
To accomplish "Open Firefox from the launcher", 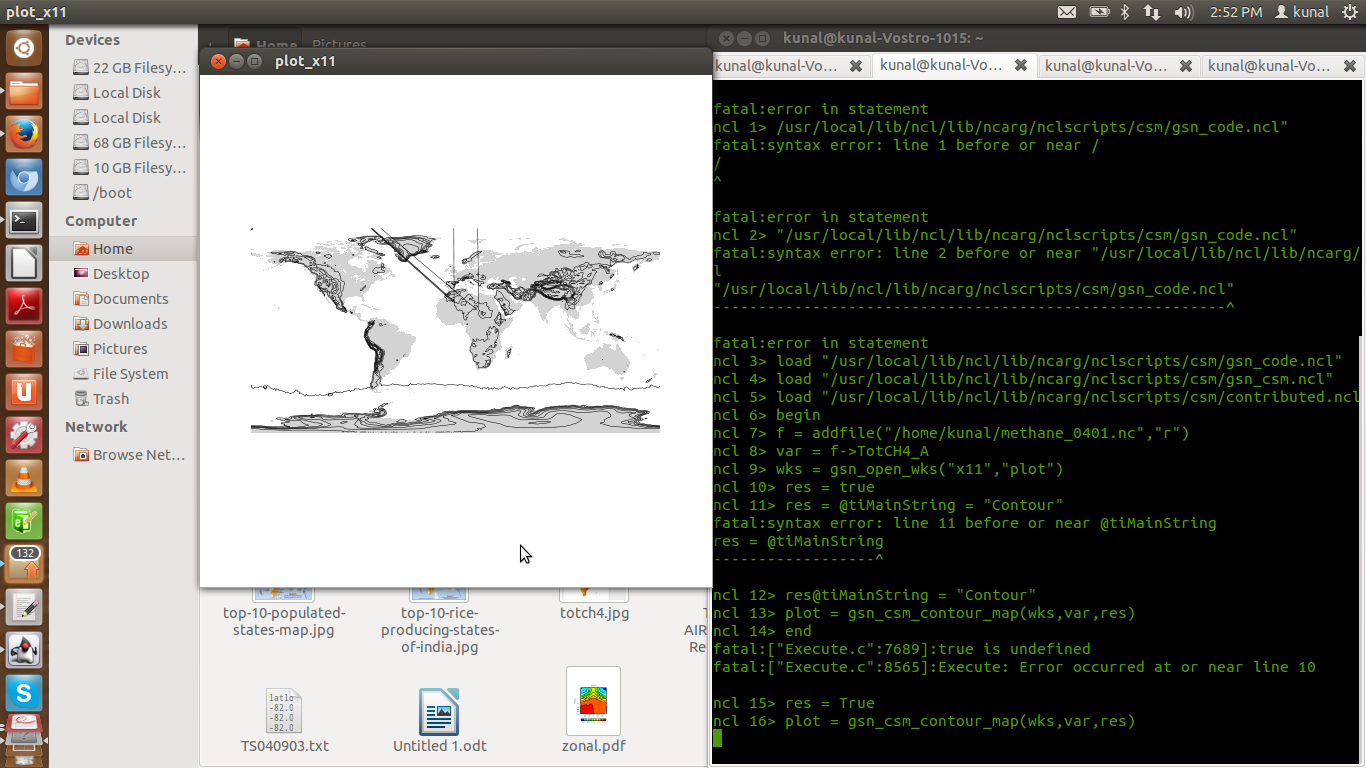I will [x=24, y=134].
